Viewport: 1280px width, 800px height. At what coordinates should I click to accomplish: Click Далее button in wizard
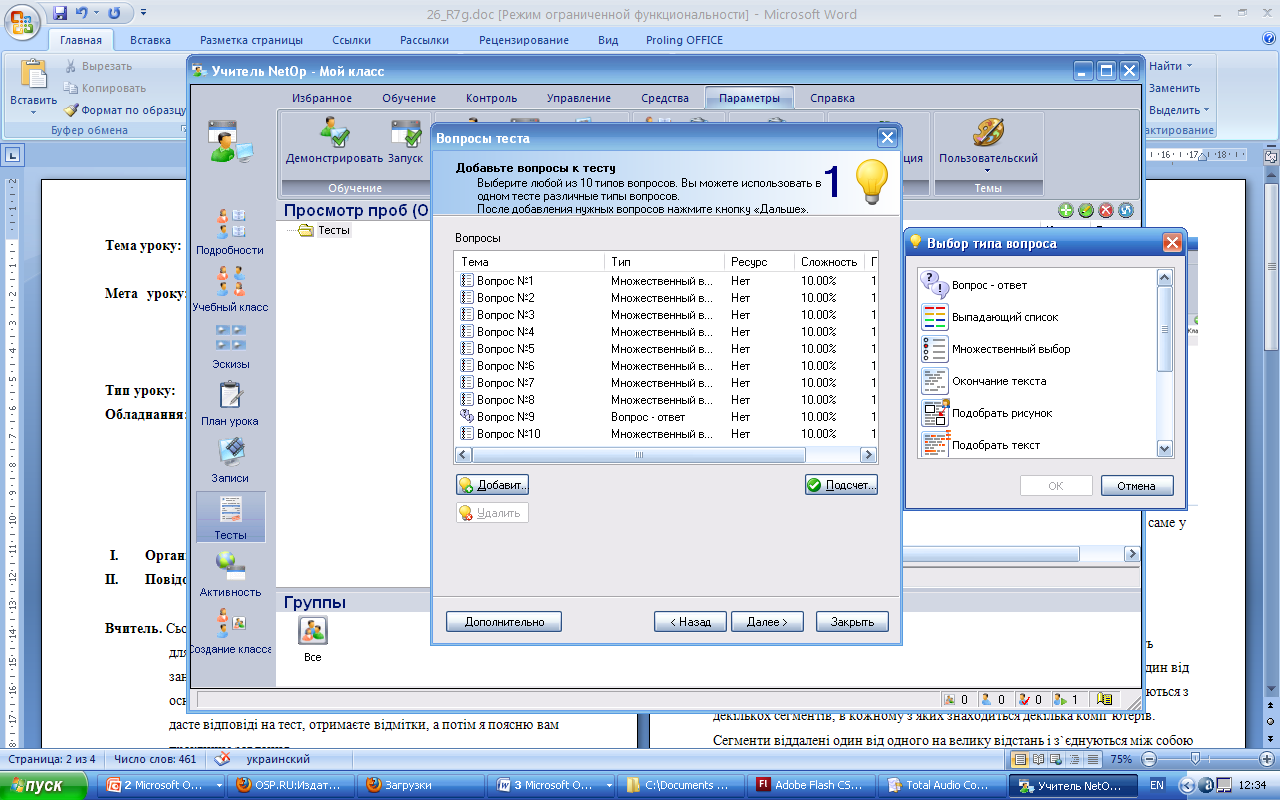tap(767, 622)
